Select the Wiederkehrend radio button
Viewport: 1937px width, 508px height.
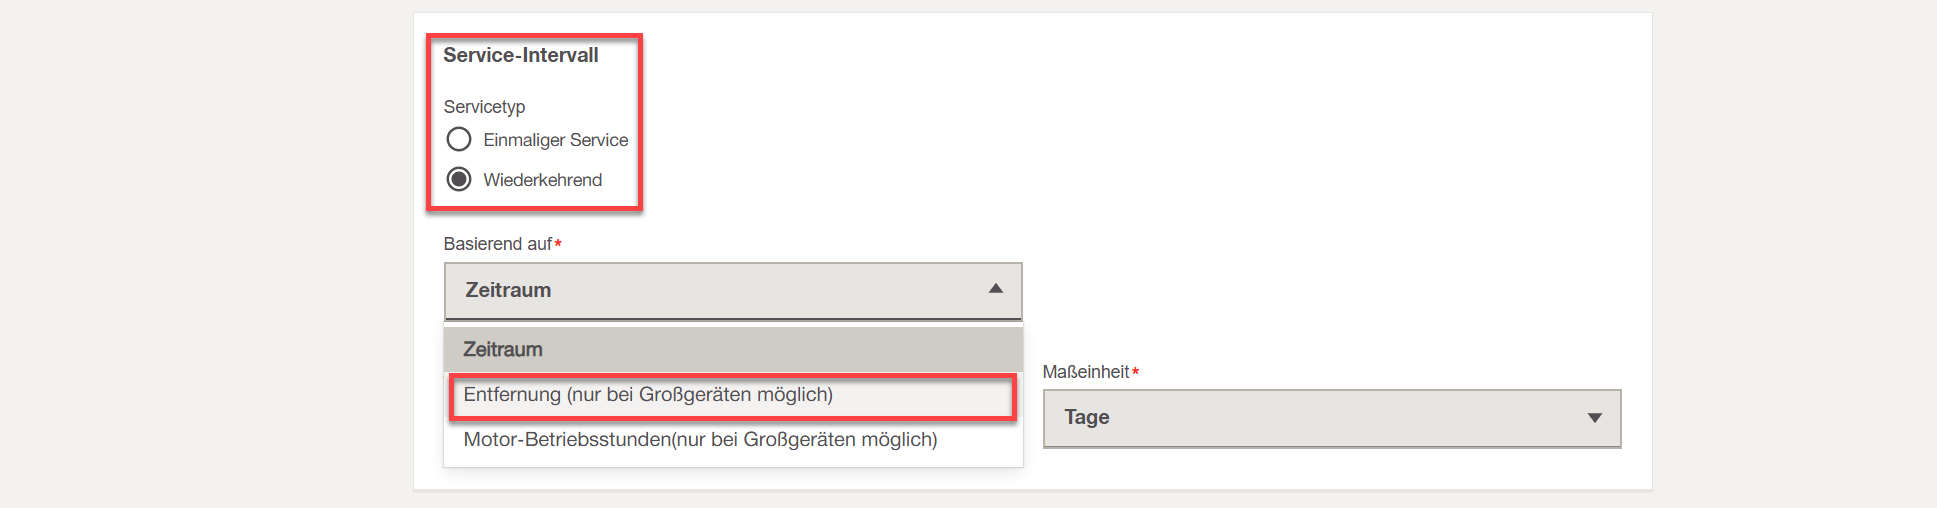(x=459, y=179)
